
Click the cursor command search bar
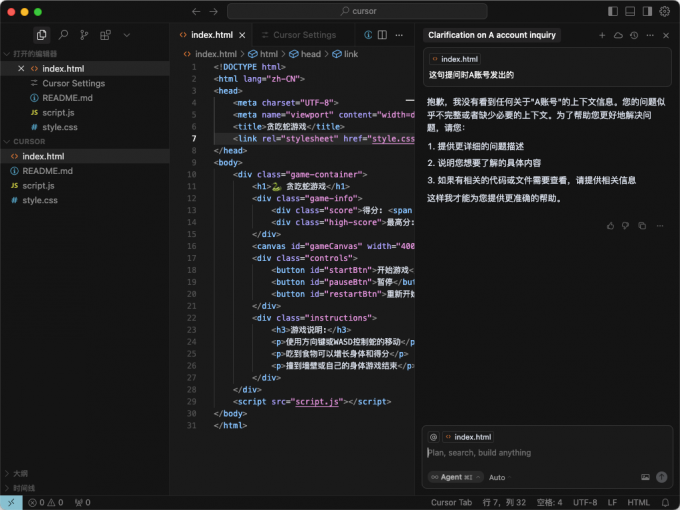pos(357,11)
